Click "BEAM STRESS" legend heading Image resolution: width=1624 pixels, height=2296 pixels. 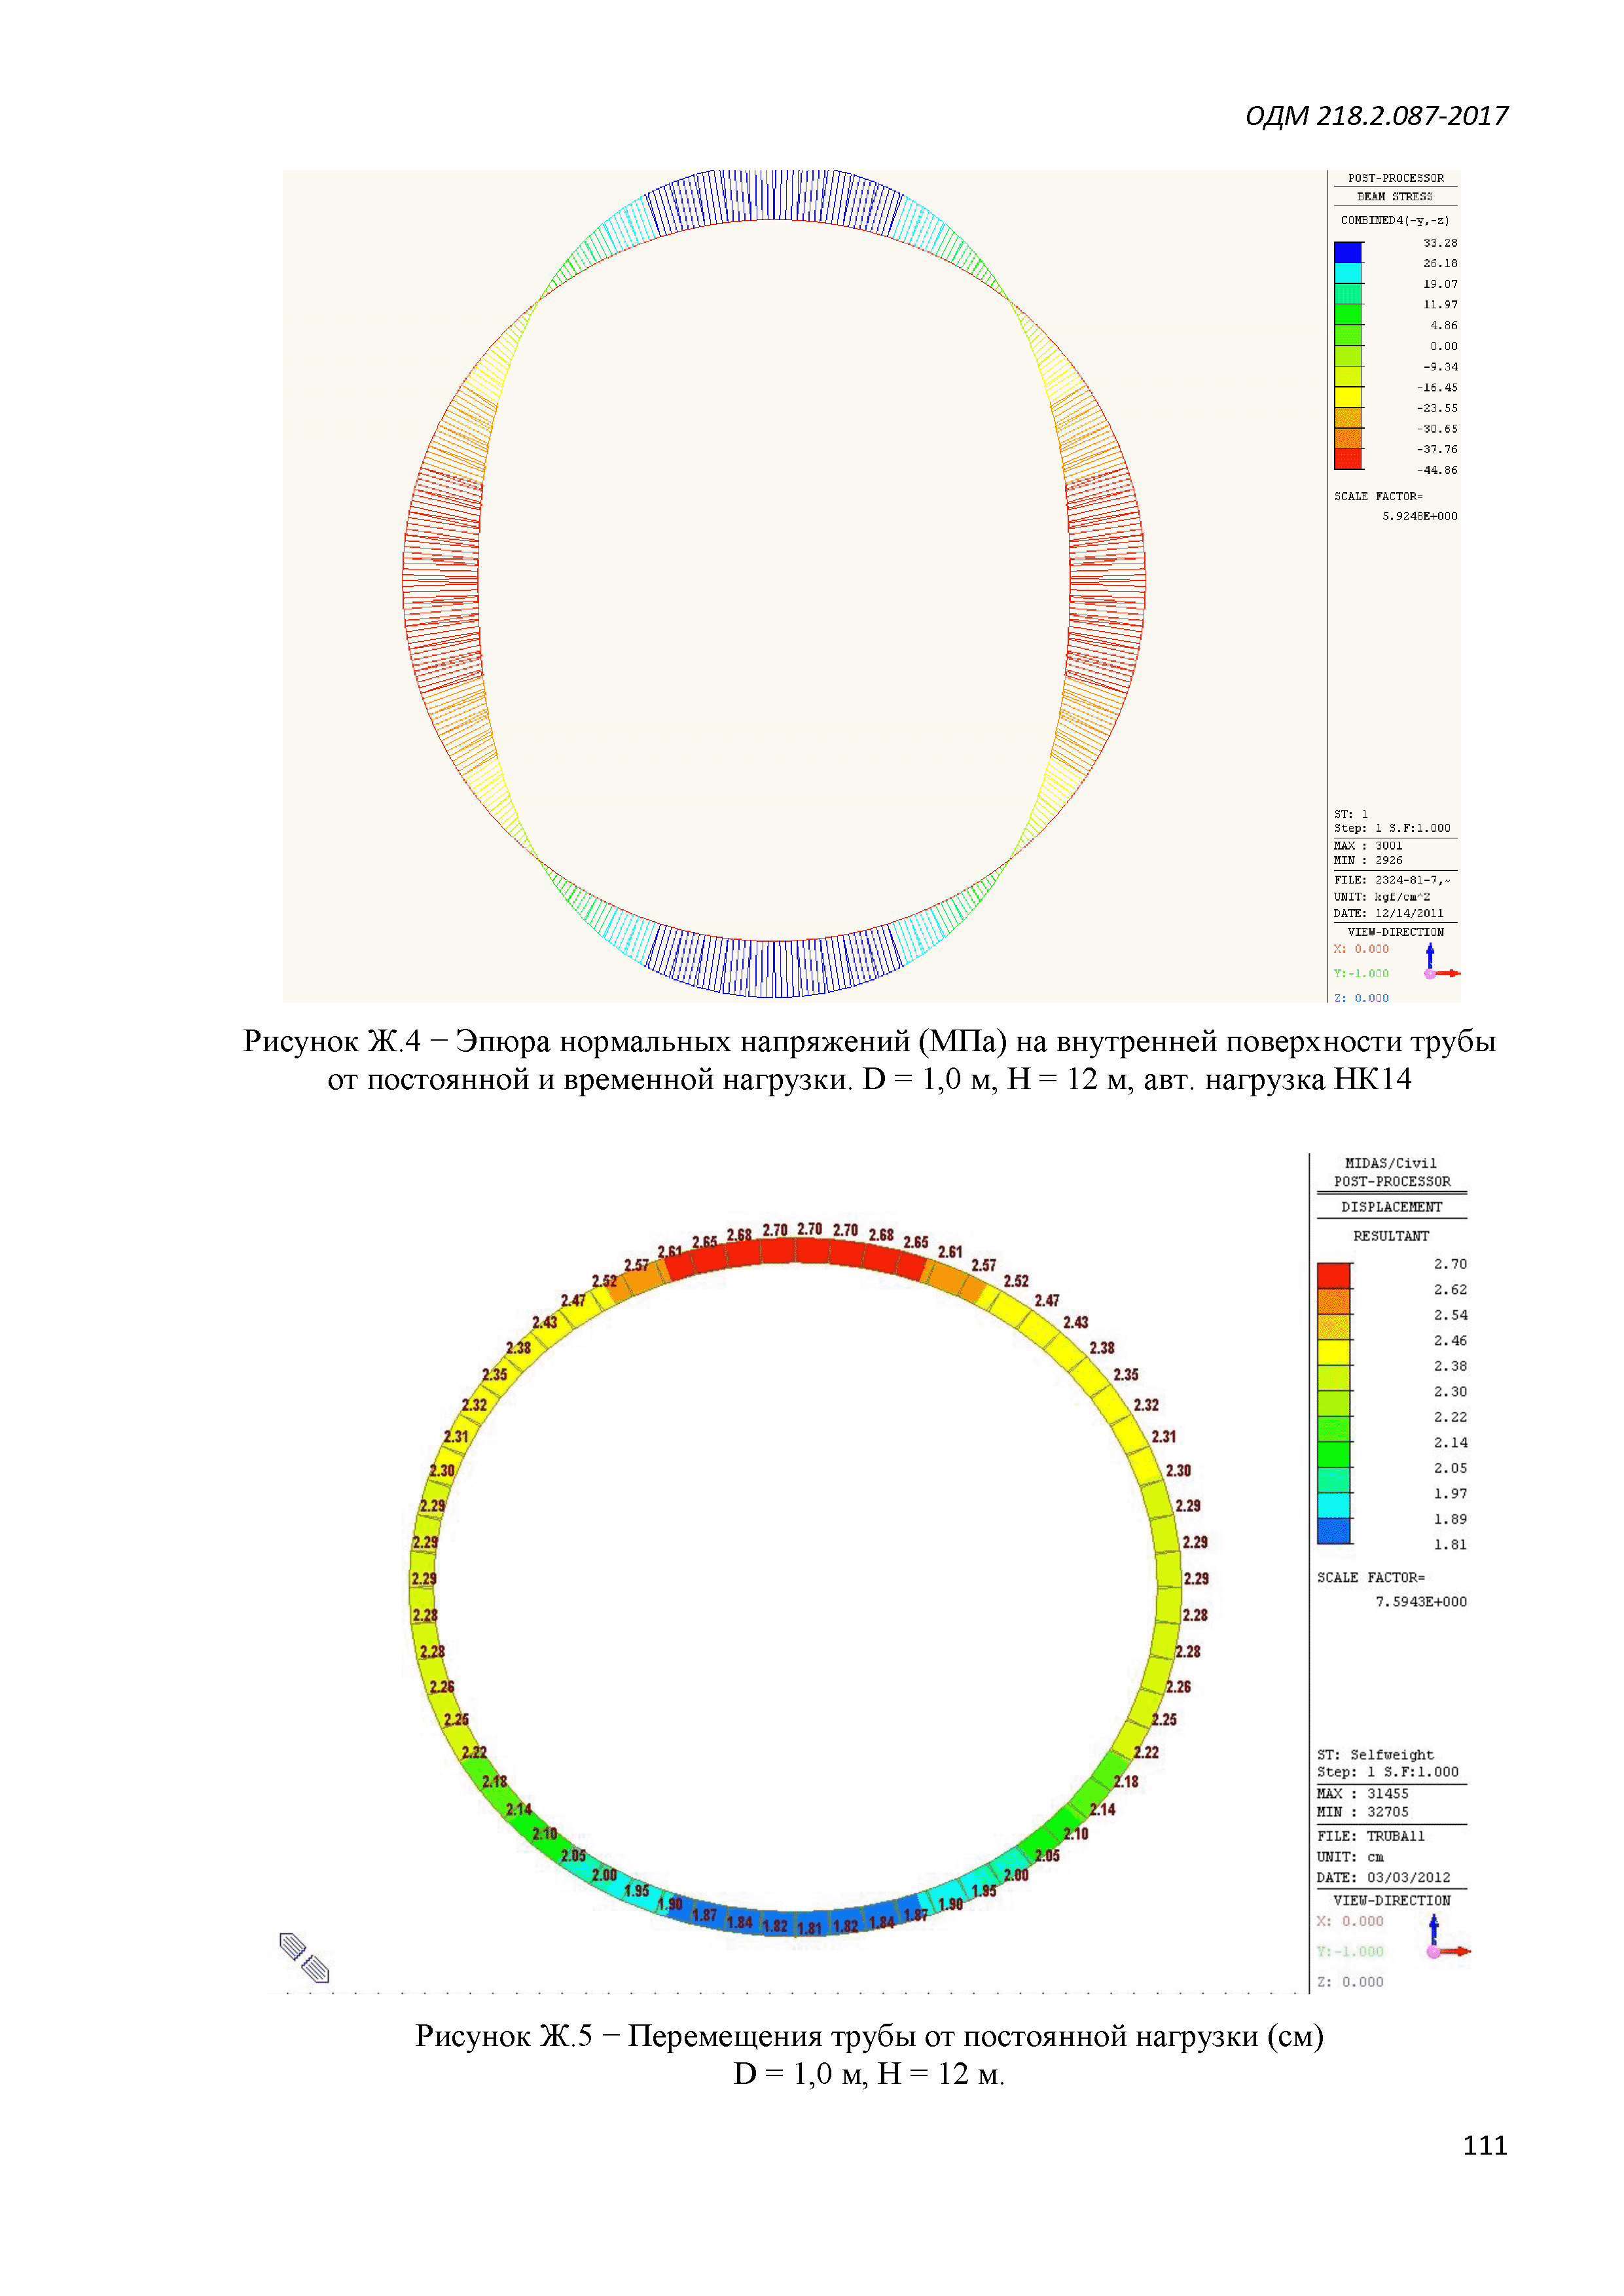[x=1394, y=197]
